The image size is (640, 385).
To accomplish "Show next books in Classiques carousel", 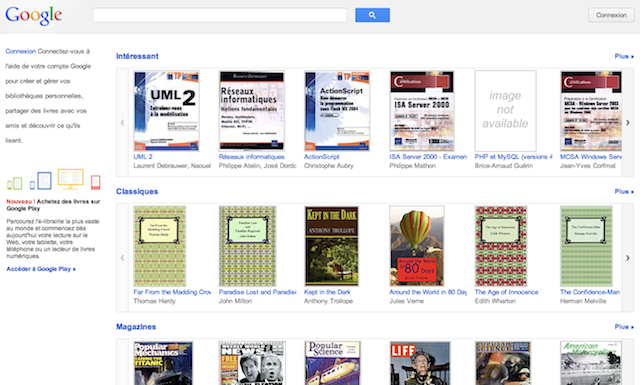I will tap(628, 258).
